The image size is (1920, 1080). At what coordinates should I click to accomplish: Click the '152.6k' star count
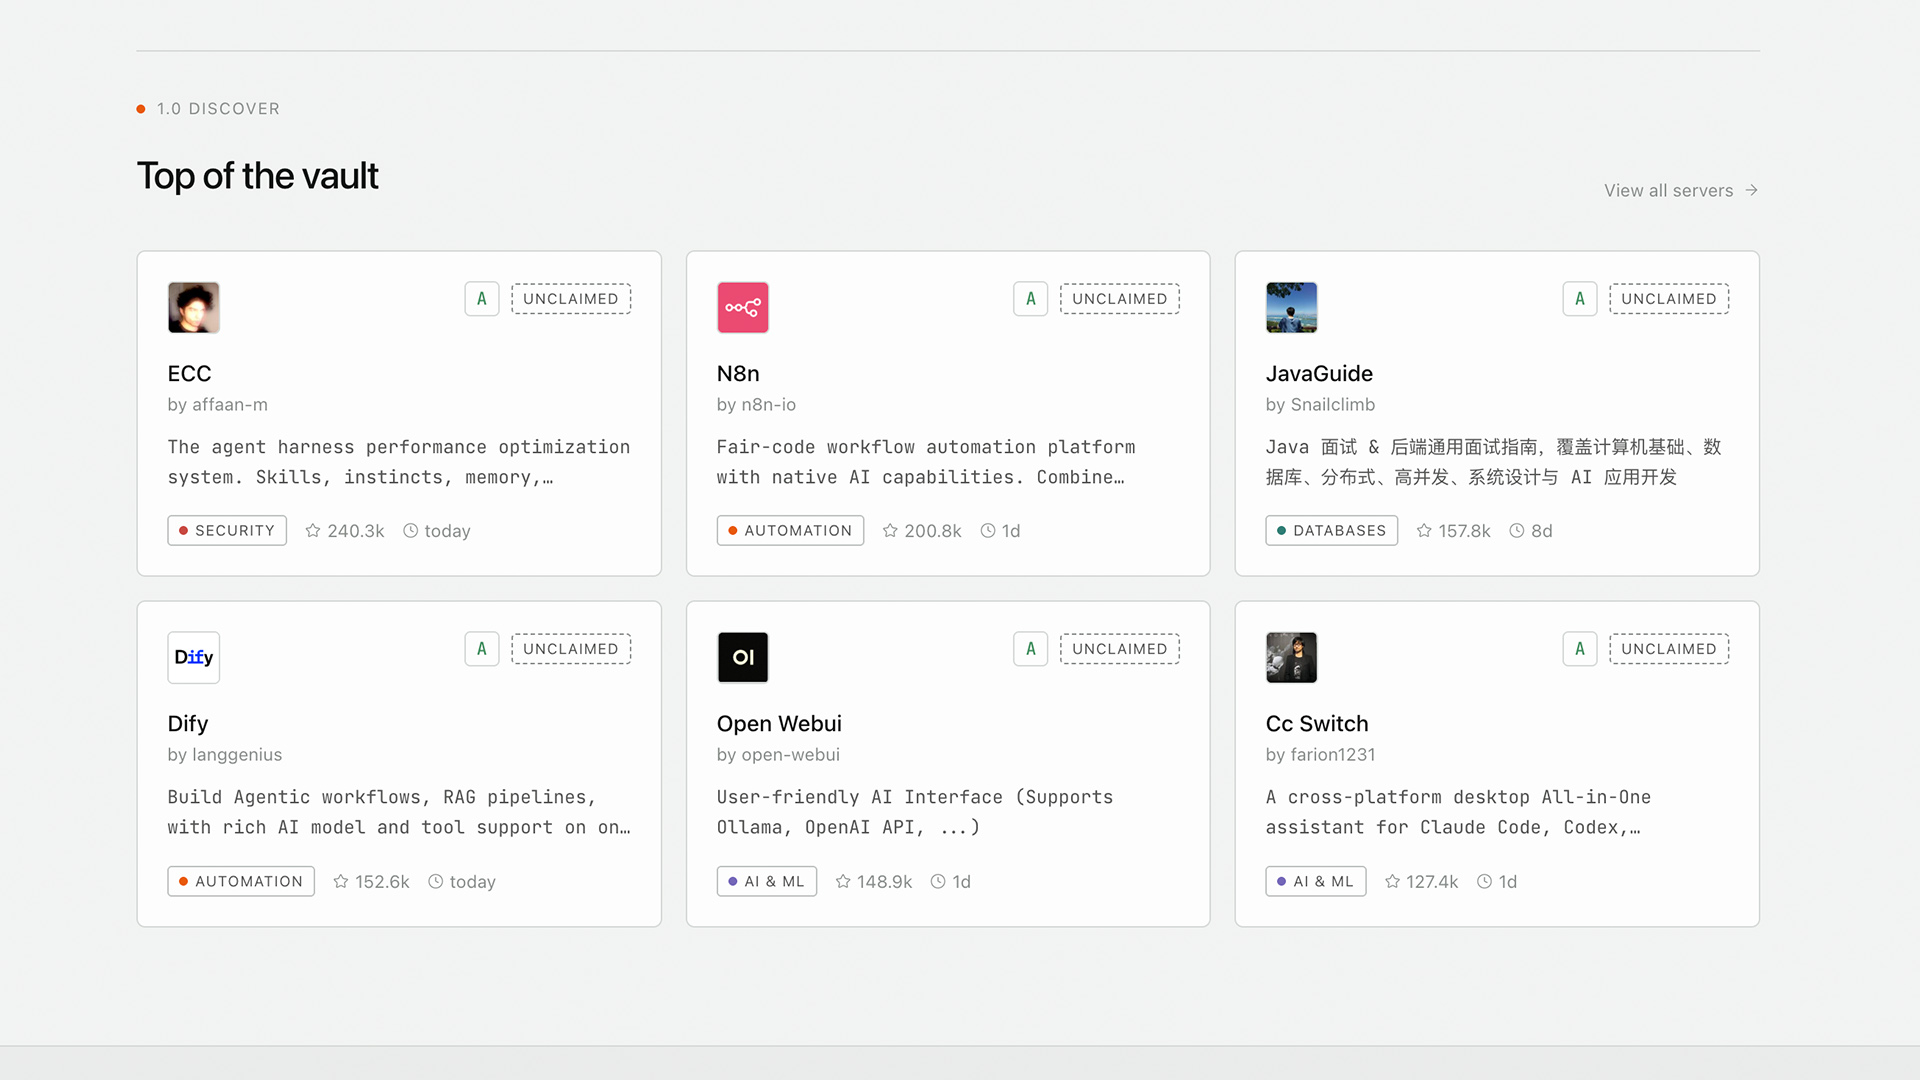tap(382, 881)
